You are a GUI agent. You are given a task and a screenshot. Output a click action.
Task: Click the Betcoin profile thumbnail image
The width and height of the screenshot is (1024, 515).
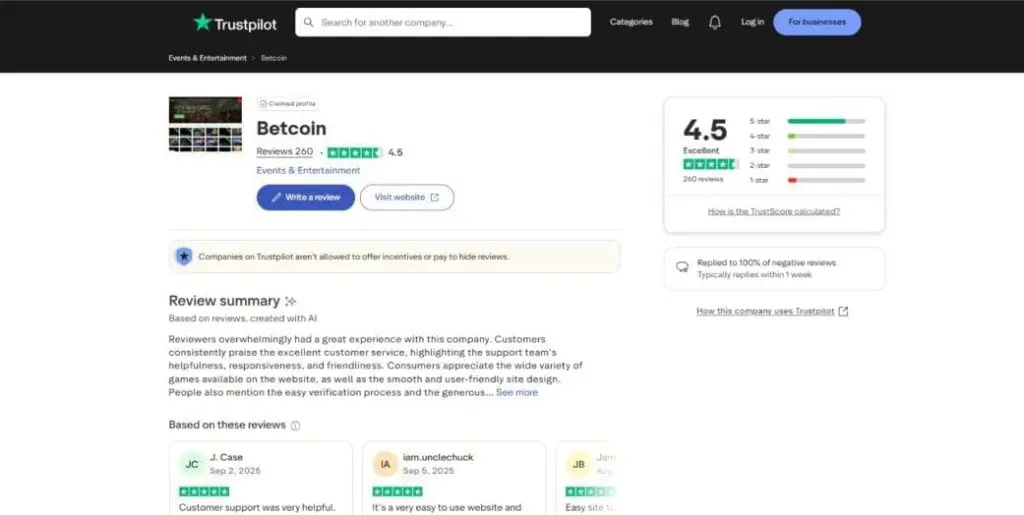[205, 124]
